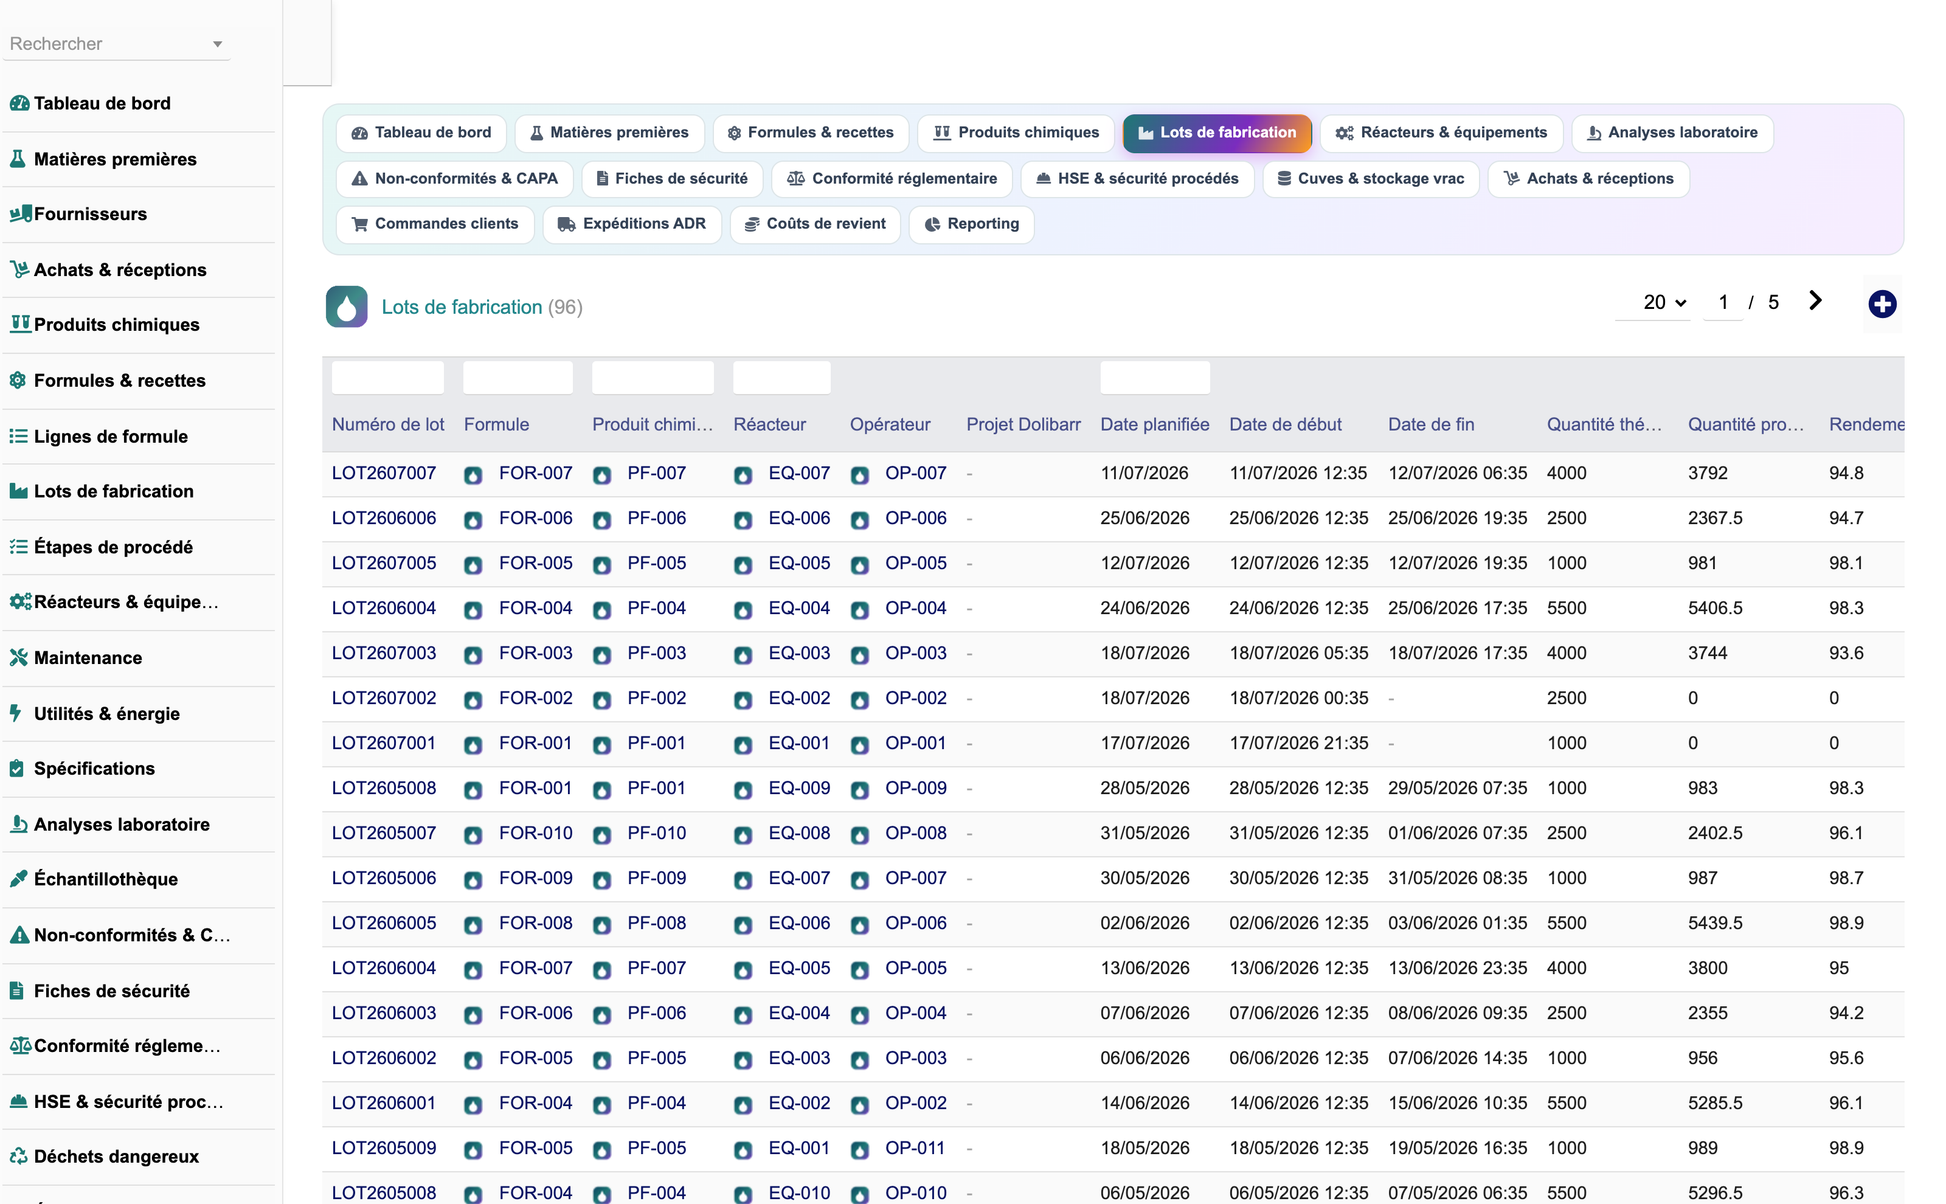Click the Matières premières flask icon in sidebar
This screenshot has width=1946, height=1204.
19,159
